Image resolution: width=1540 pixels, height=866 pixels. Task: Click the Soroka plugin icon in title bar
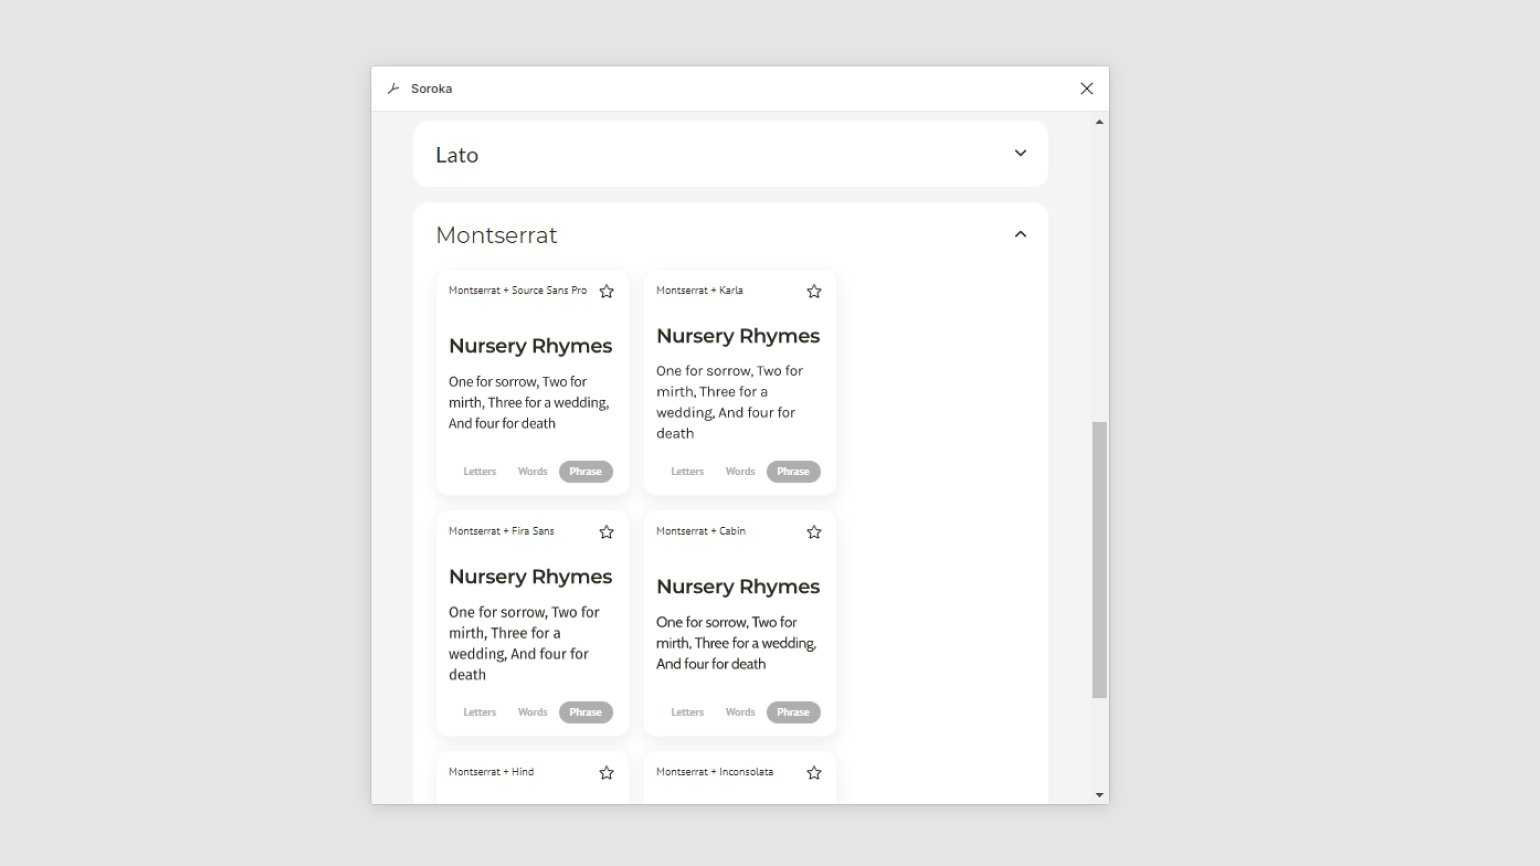coord(393,89)
